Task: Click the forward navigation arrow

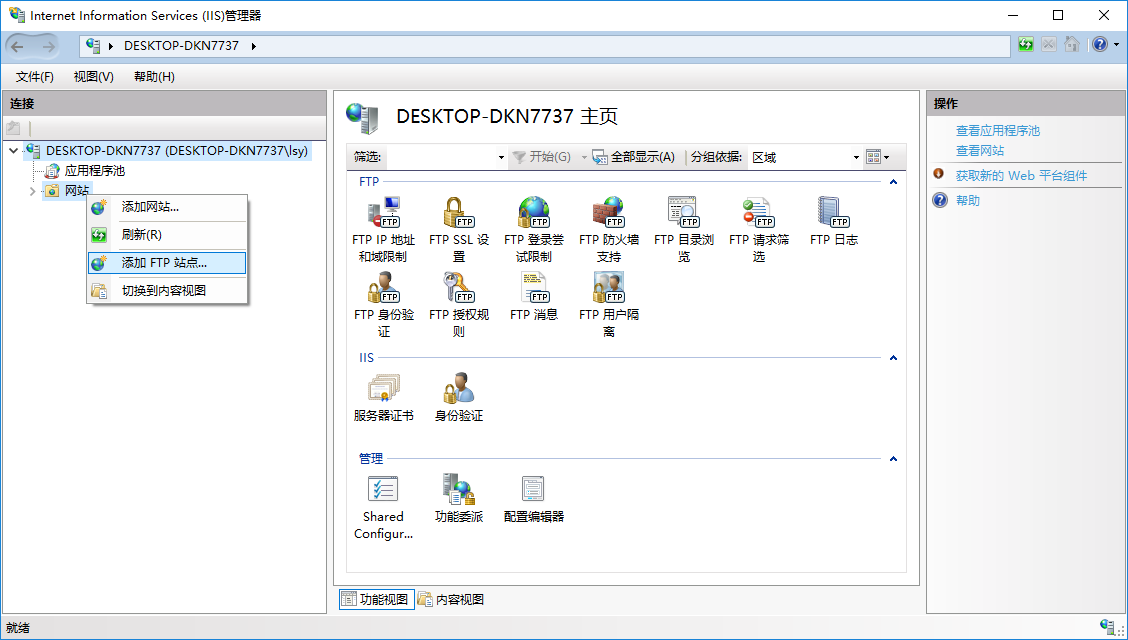Action: [48, 47]
